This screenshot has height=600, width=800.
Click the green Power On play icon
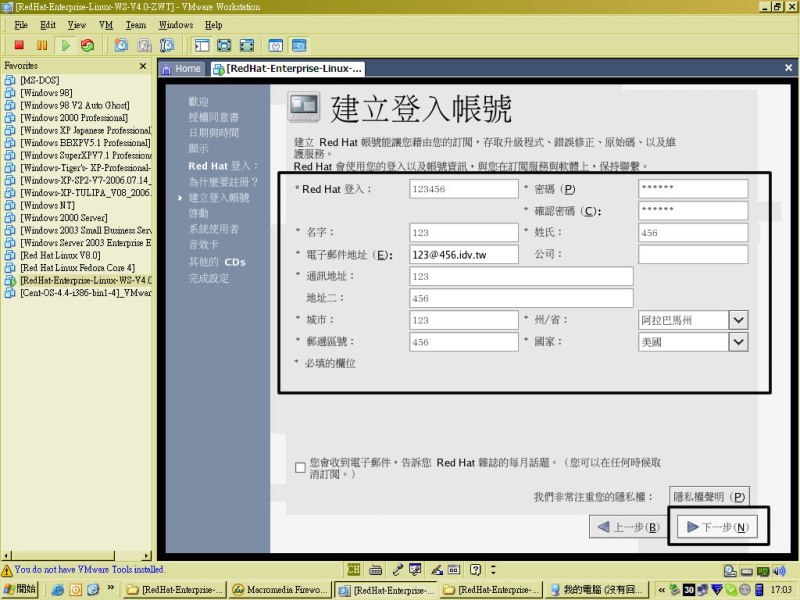coord(65,45)
